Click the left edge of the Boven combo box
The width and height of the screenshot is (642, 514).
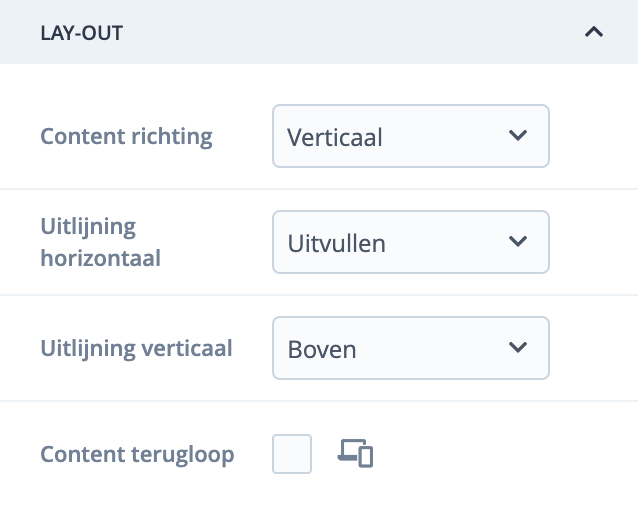click(x=278, y=348)
